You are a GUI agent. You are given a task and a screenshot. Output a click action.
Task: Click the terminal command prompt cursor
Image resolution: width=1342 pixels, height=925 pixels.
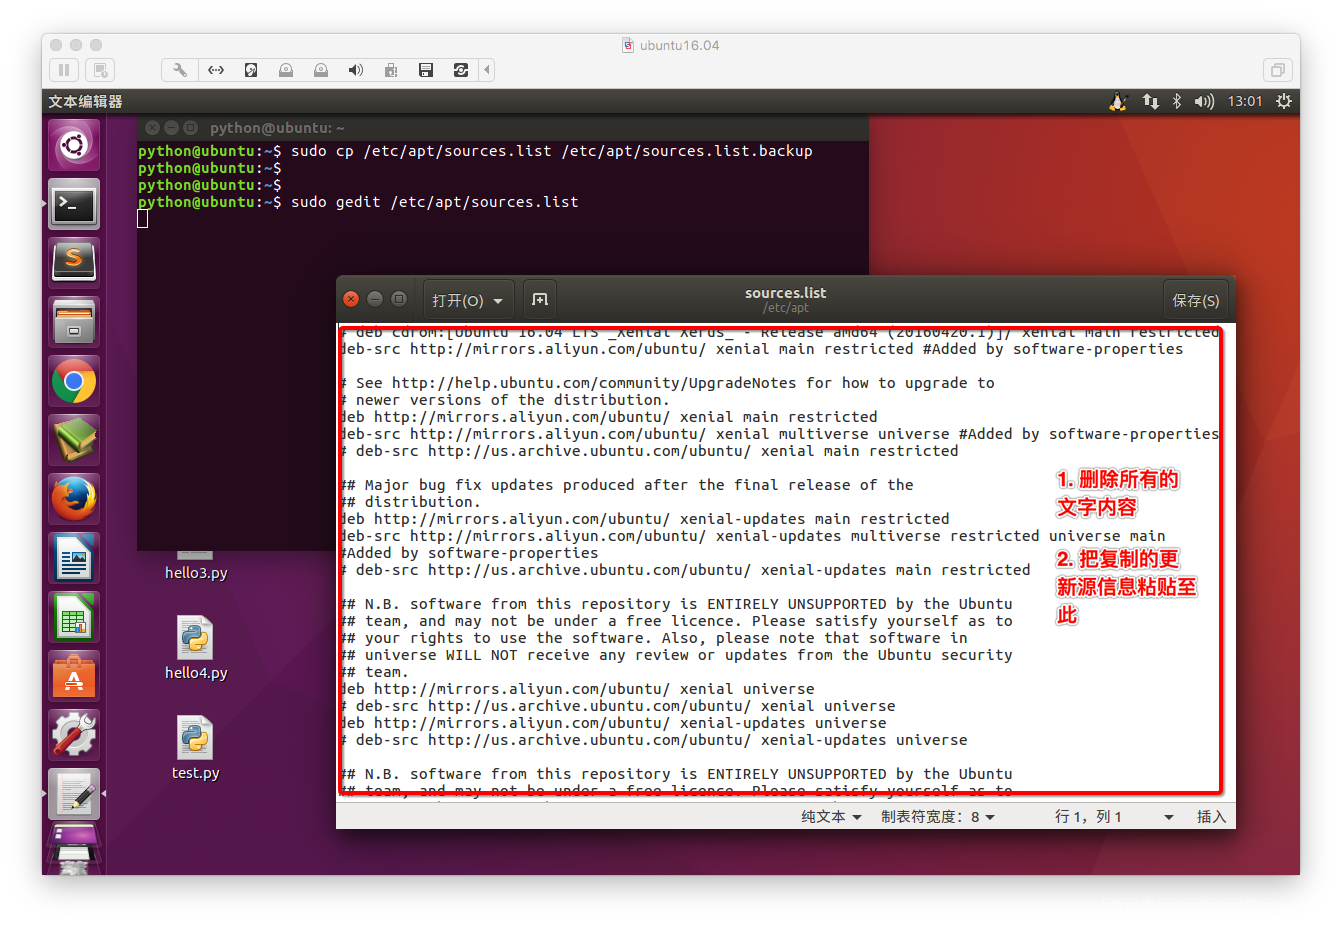click(x=143, y=219)
